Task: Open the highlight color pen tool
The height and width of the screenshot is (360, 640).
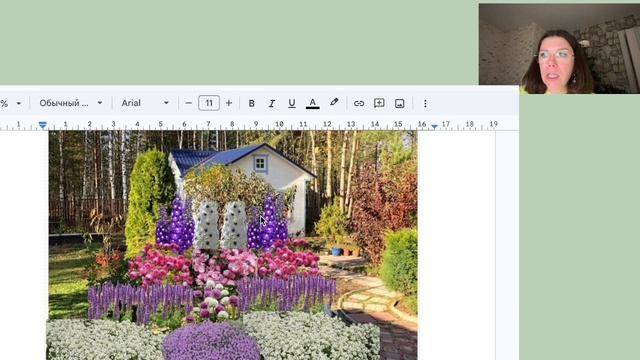Action: click(x=334, y=103)
